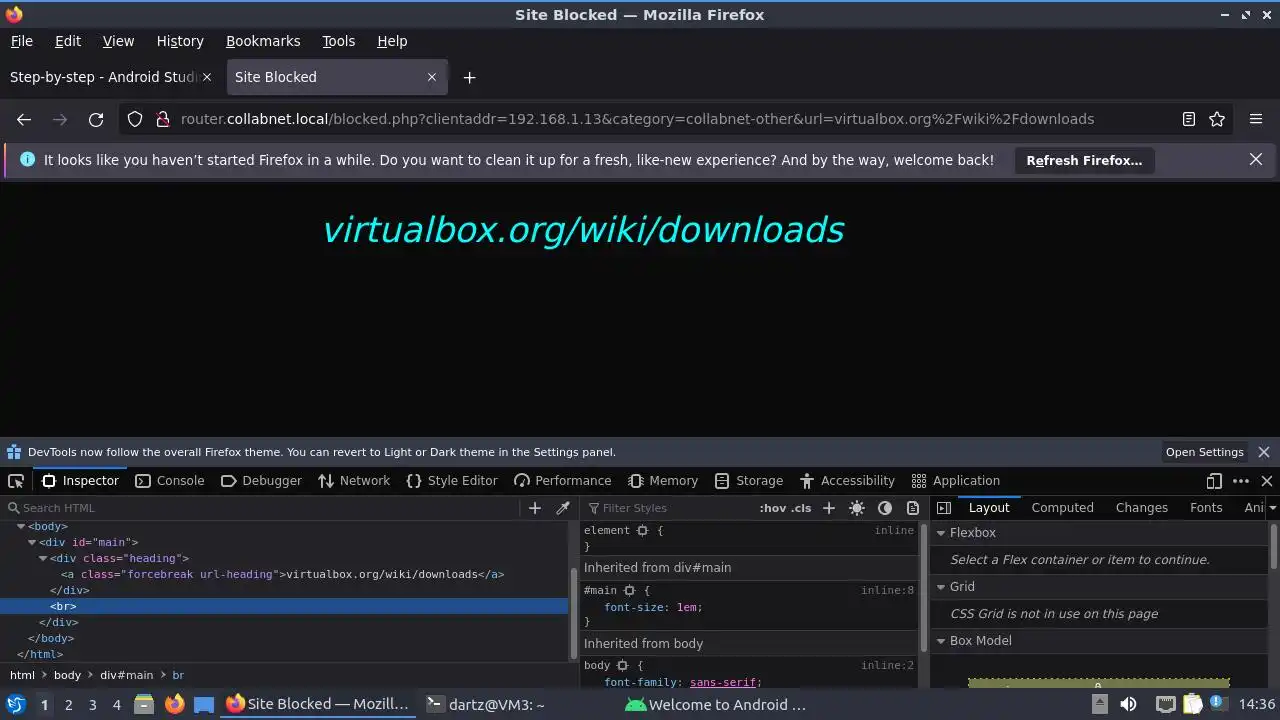
Task: Toggle light color scheme simulation
Action: pos(857,508)
